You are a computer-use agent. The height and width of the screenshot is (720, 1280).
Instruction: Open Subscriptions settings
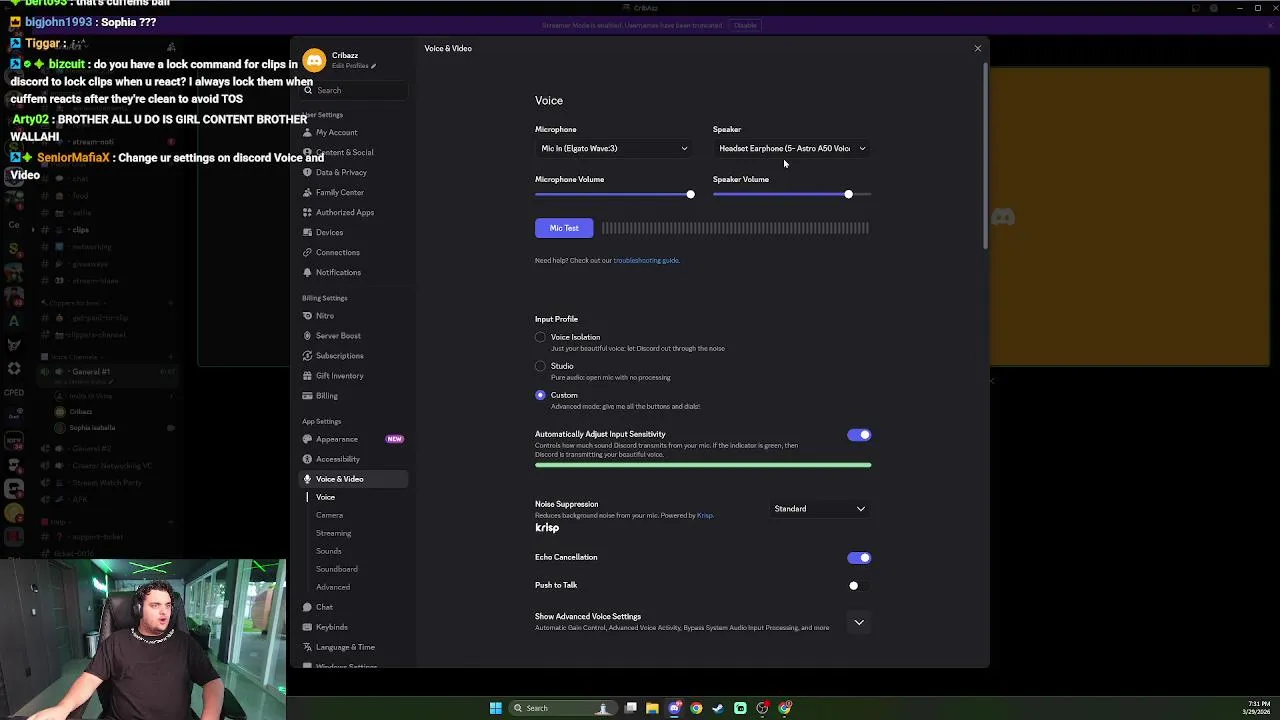353,356
